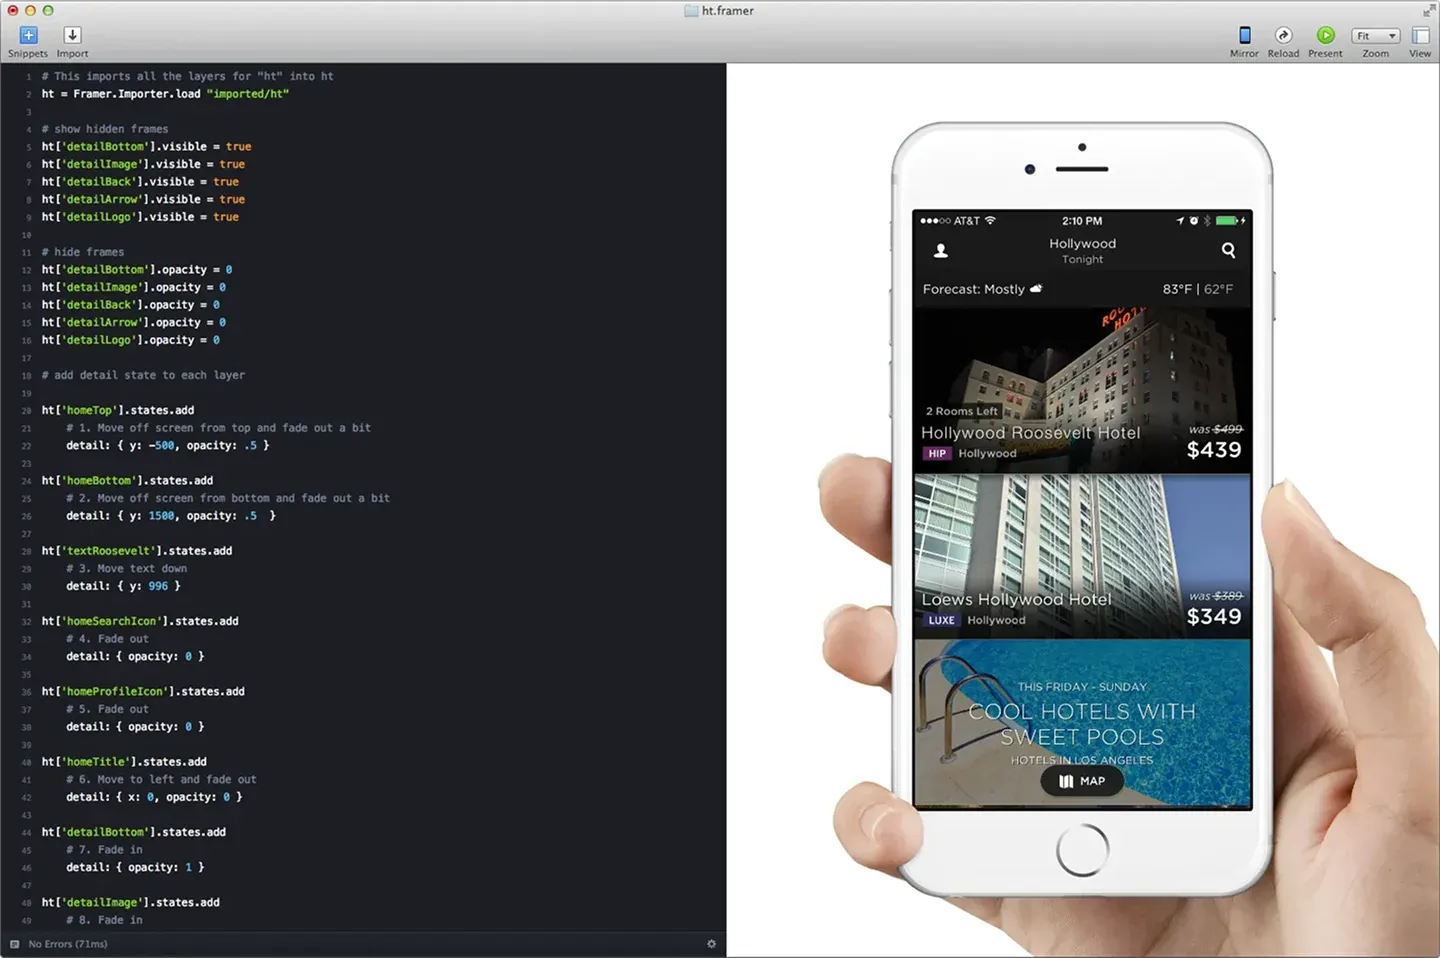Screen dimensions: 1440x958
Task: Toggle the View panel icon
Action: [1420, 36]
